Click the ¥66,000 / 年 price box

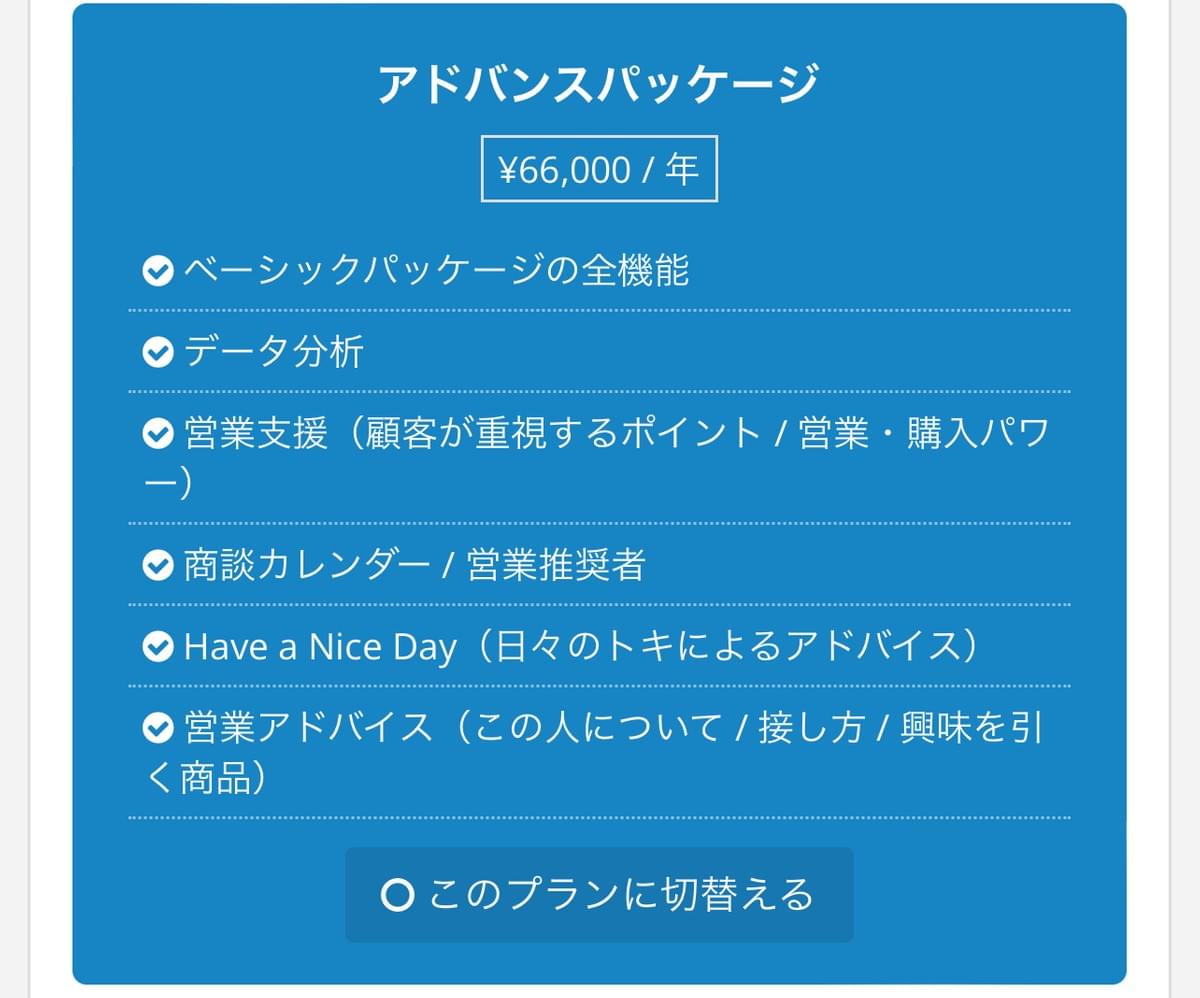(599, 169)
